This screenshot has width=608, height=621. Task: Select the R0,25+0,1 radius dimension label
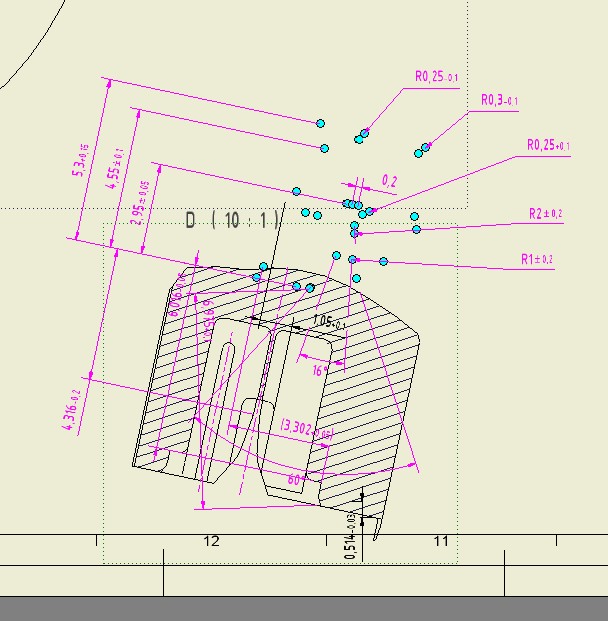548,145
